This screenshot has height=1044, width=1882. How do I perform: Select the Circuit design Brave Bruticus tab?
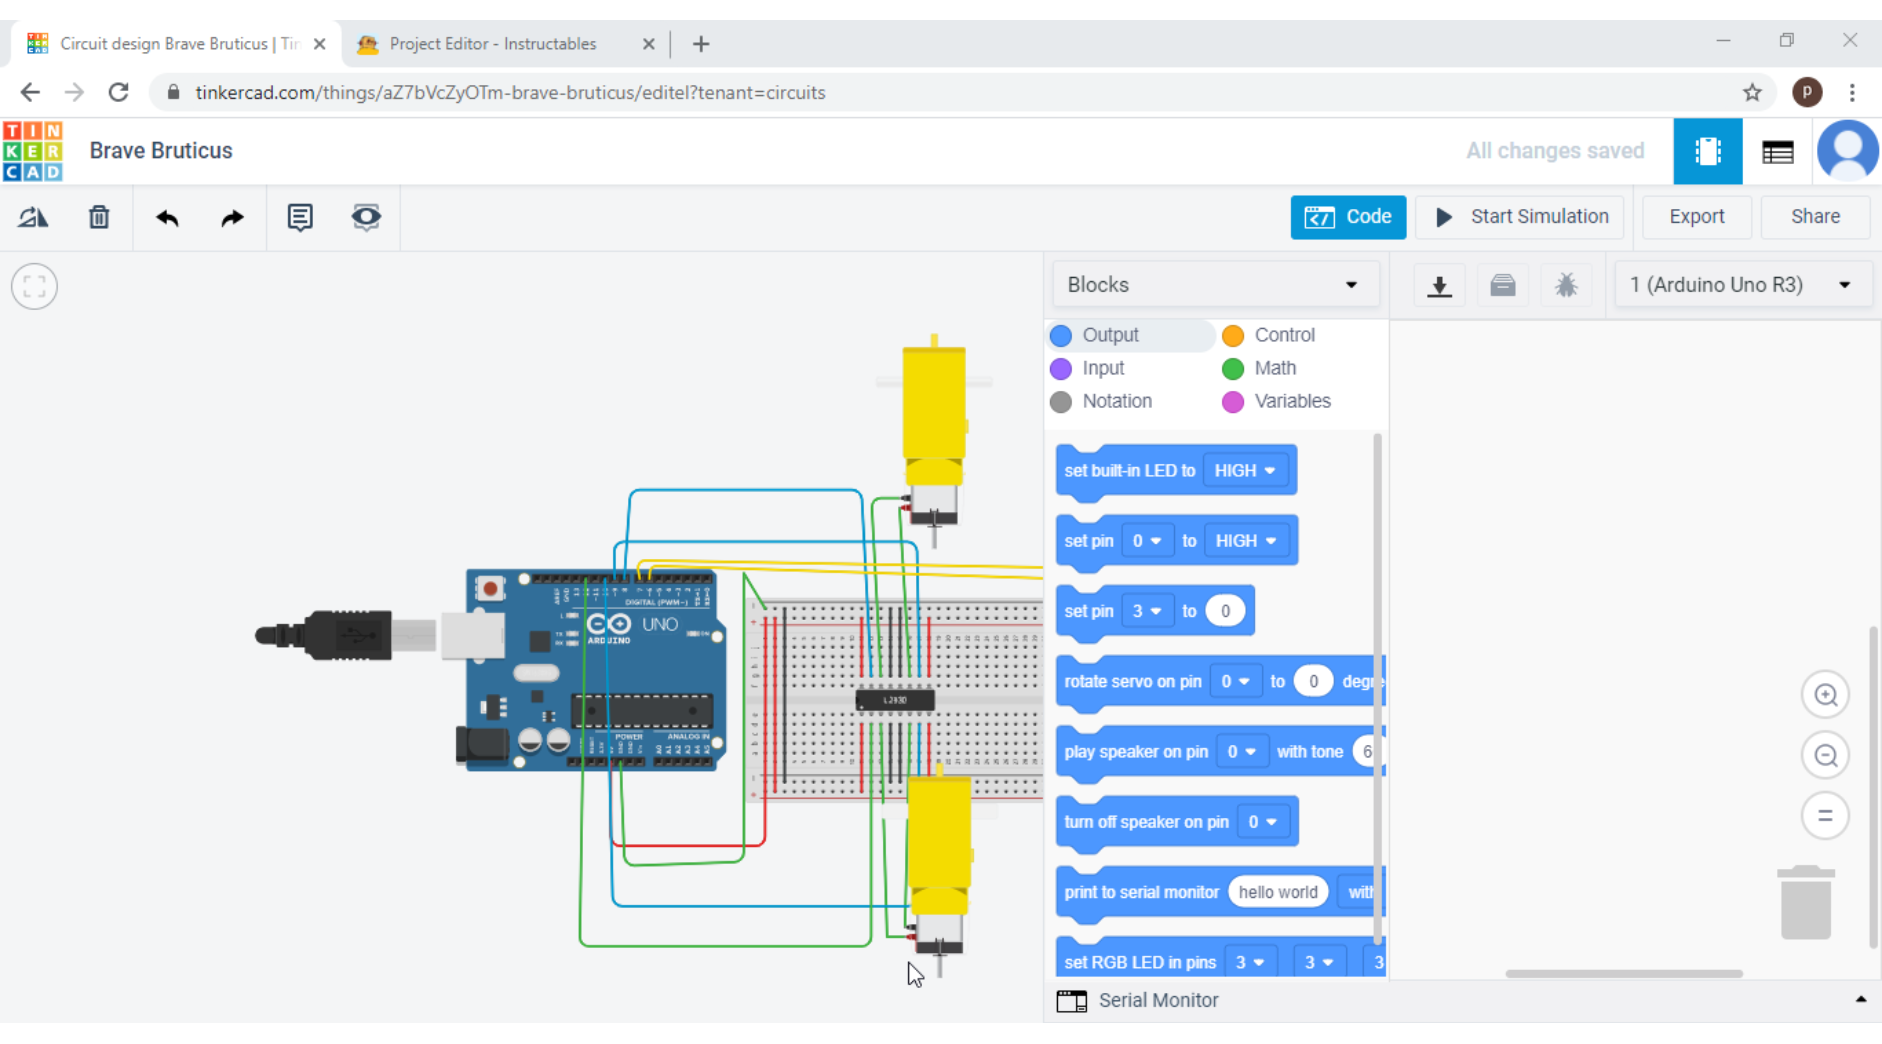(178, 44)
